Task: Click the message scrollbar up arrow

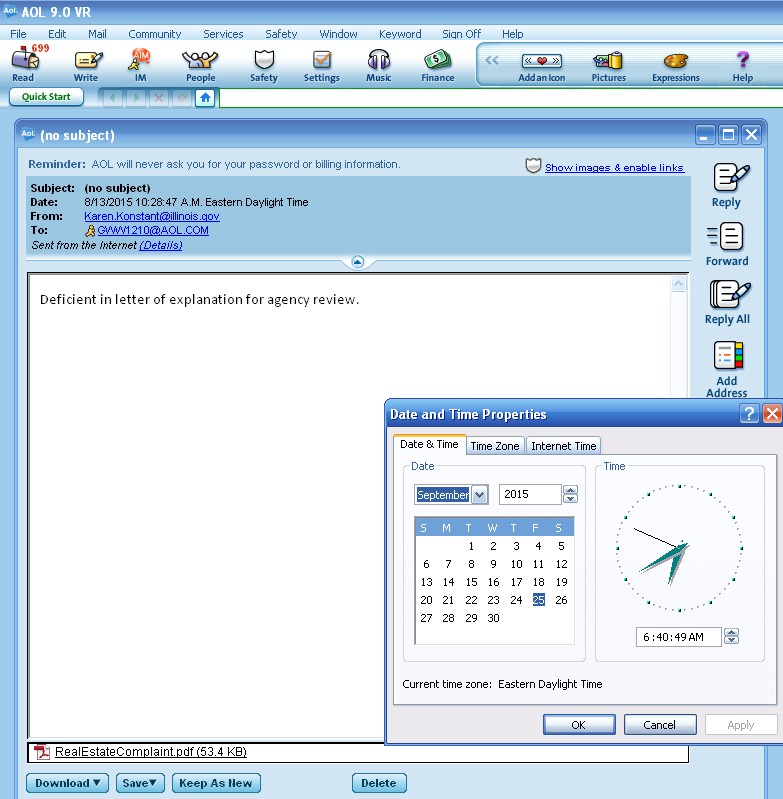Action: (679, 284)
